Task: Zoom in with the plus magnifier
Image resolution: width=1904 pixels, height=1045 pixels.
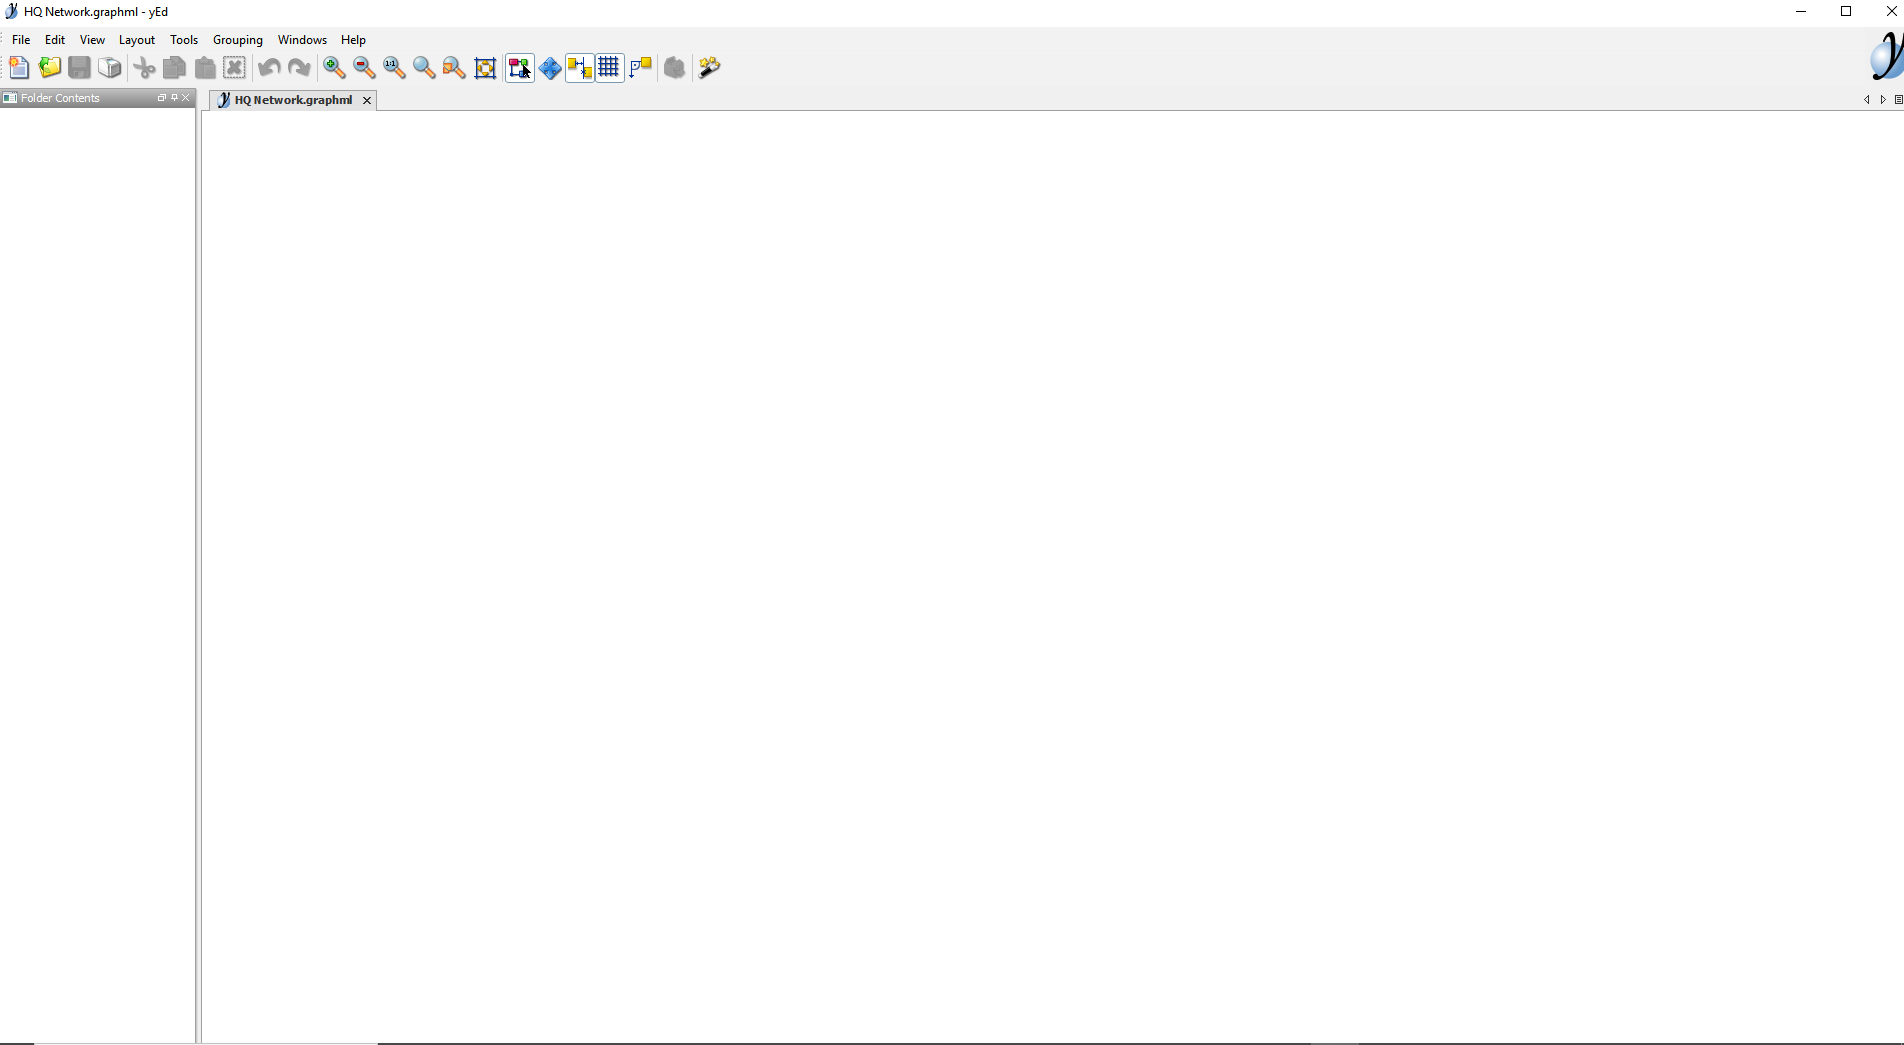Action: (x=334, y=68)
